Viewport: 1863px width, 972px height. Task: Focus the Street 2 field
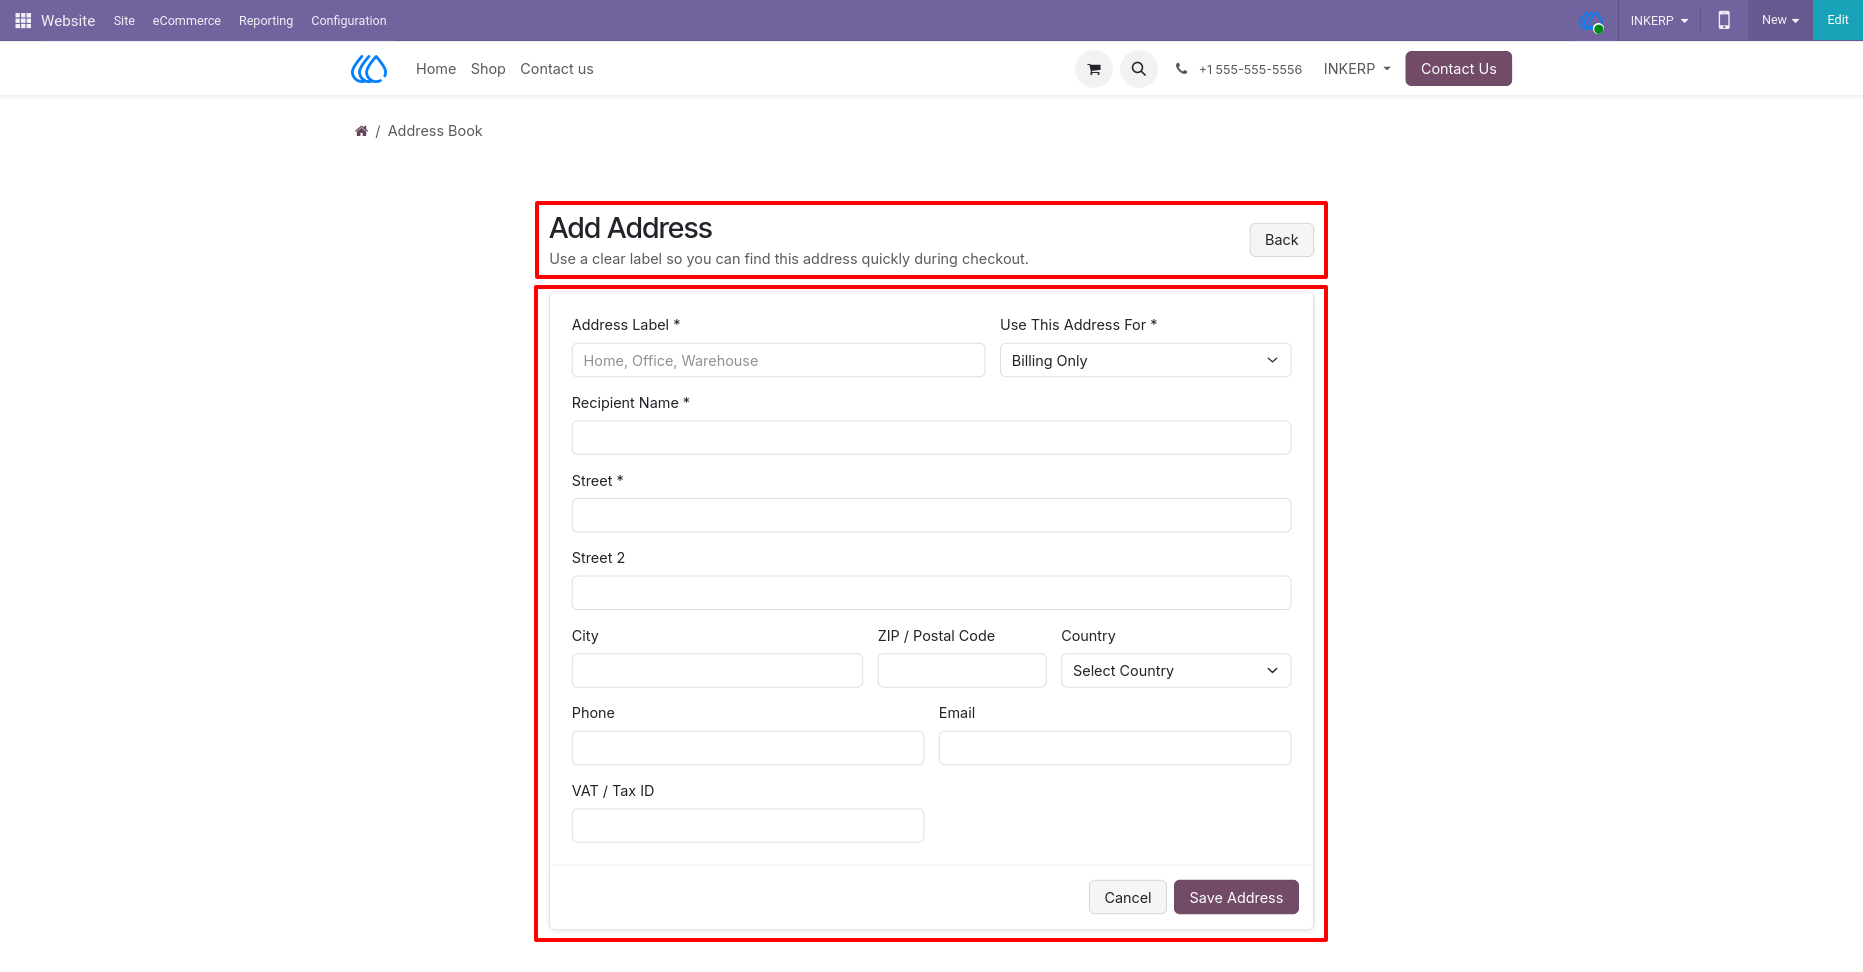tap(931, 593)
